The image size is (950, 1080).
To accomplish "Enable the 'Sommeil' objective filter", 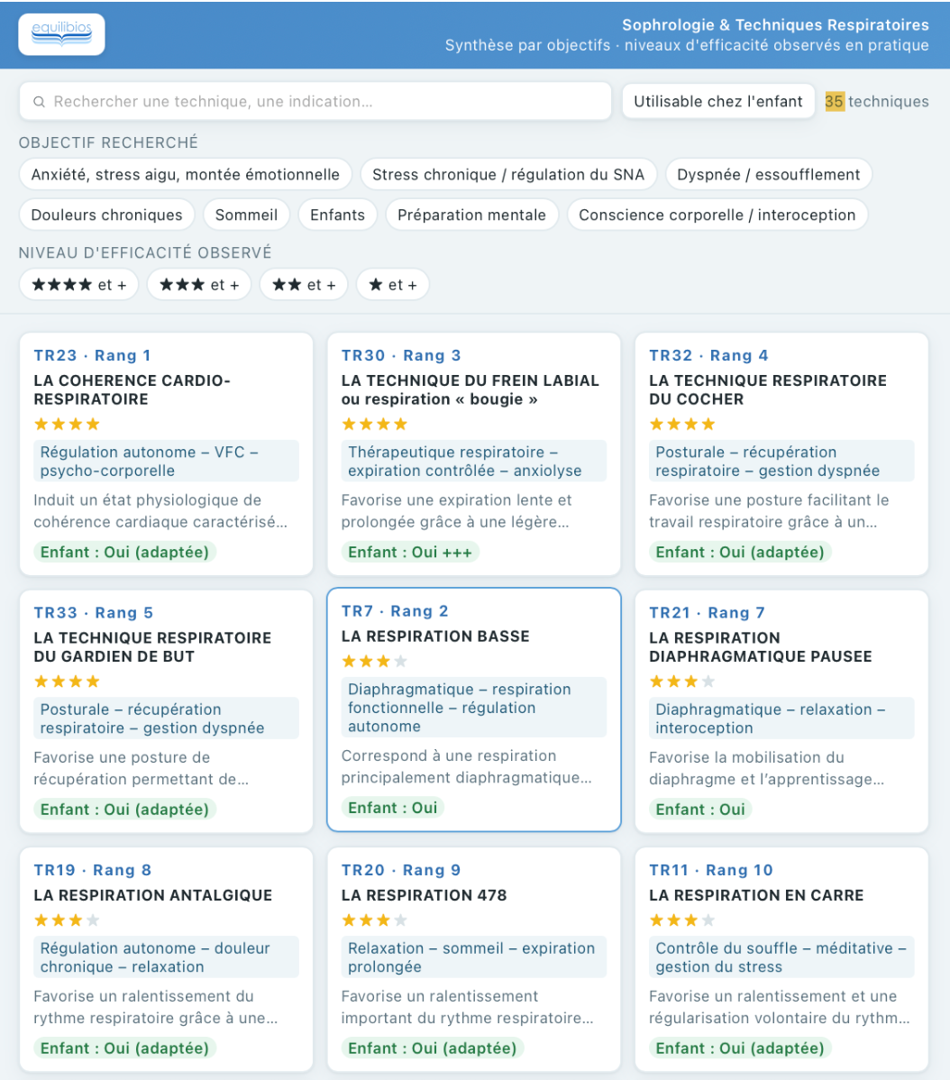I will point(246,215).
